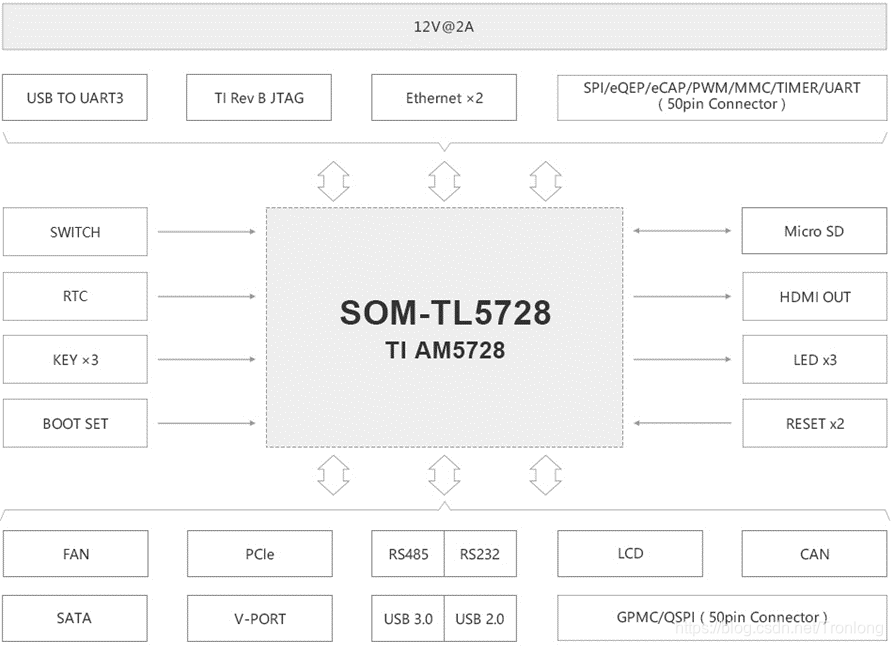Click the PCIe block
This screenshot has height=646, width=892.
pos(260,554)
